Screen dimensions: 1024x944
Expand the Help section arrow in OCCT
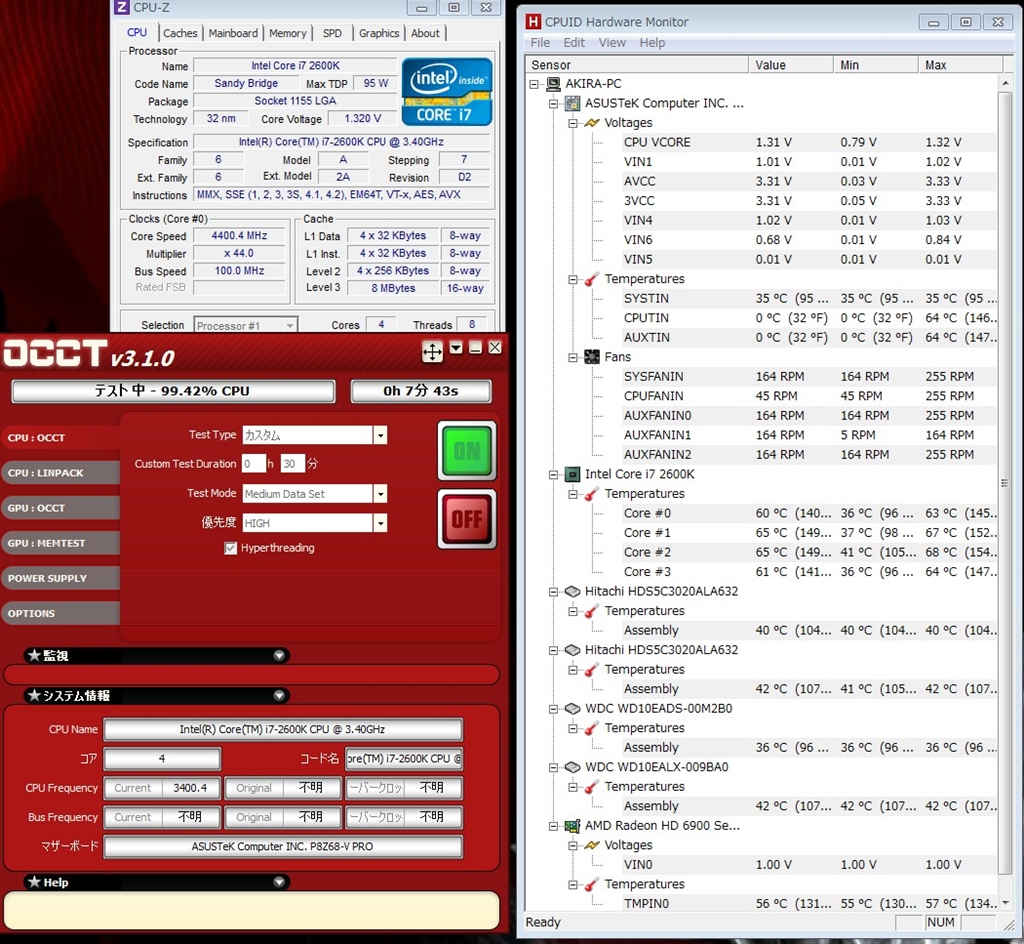tap(279, 882)
